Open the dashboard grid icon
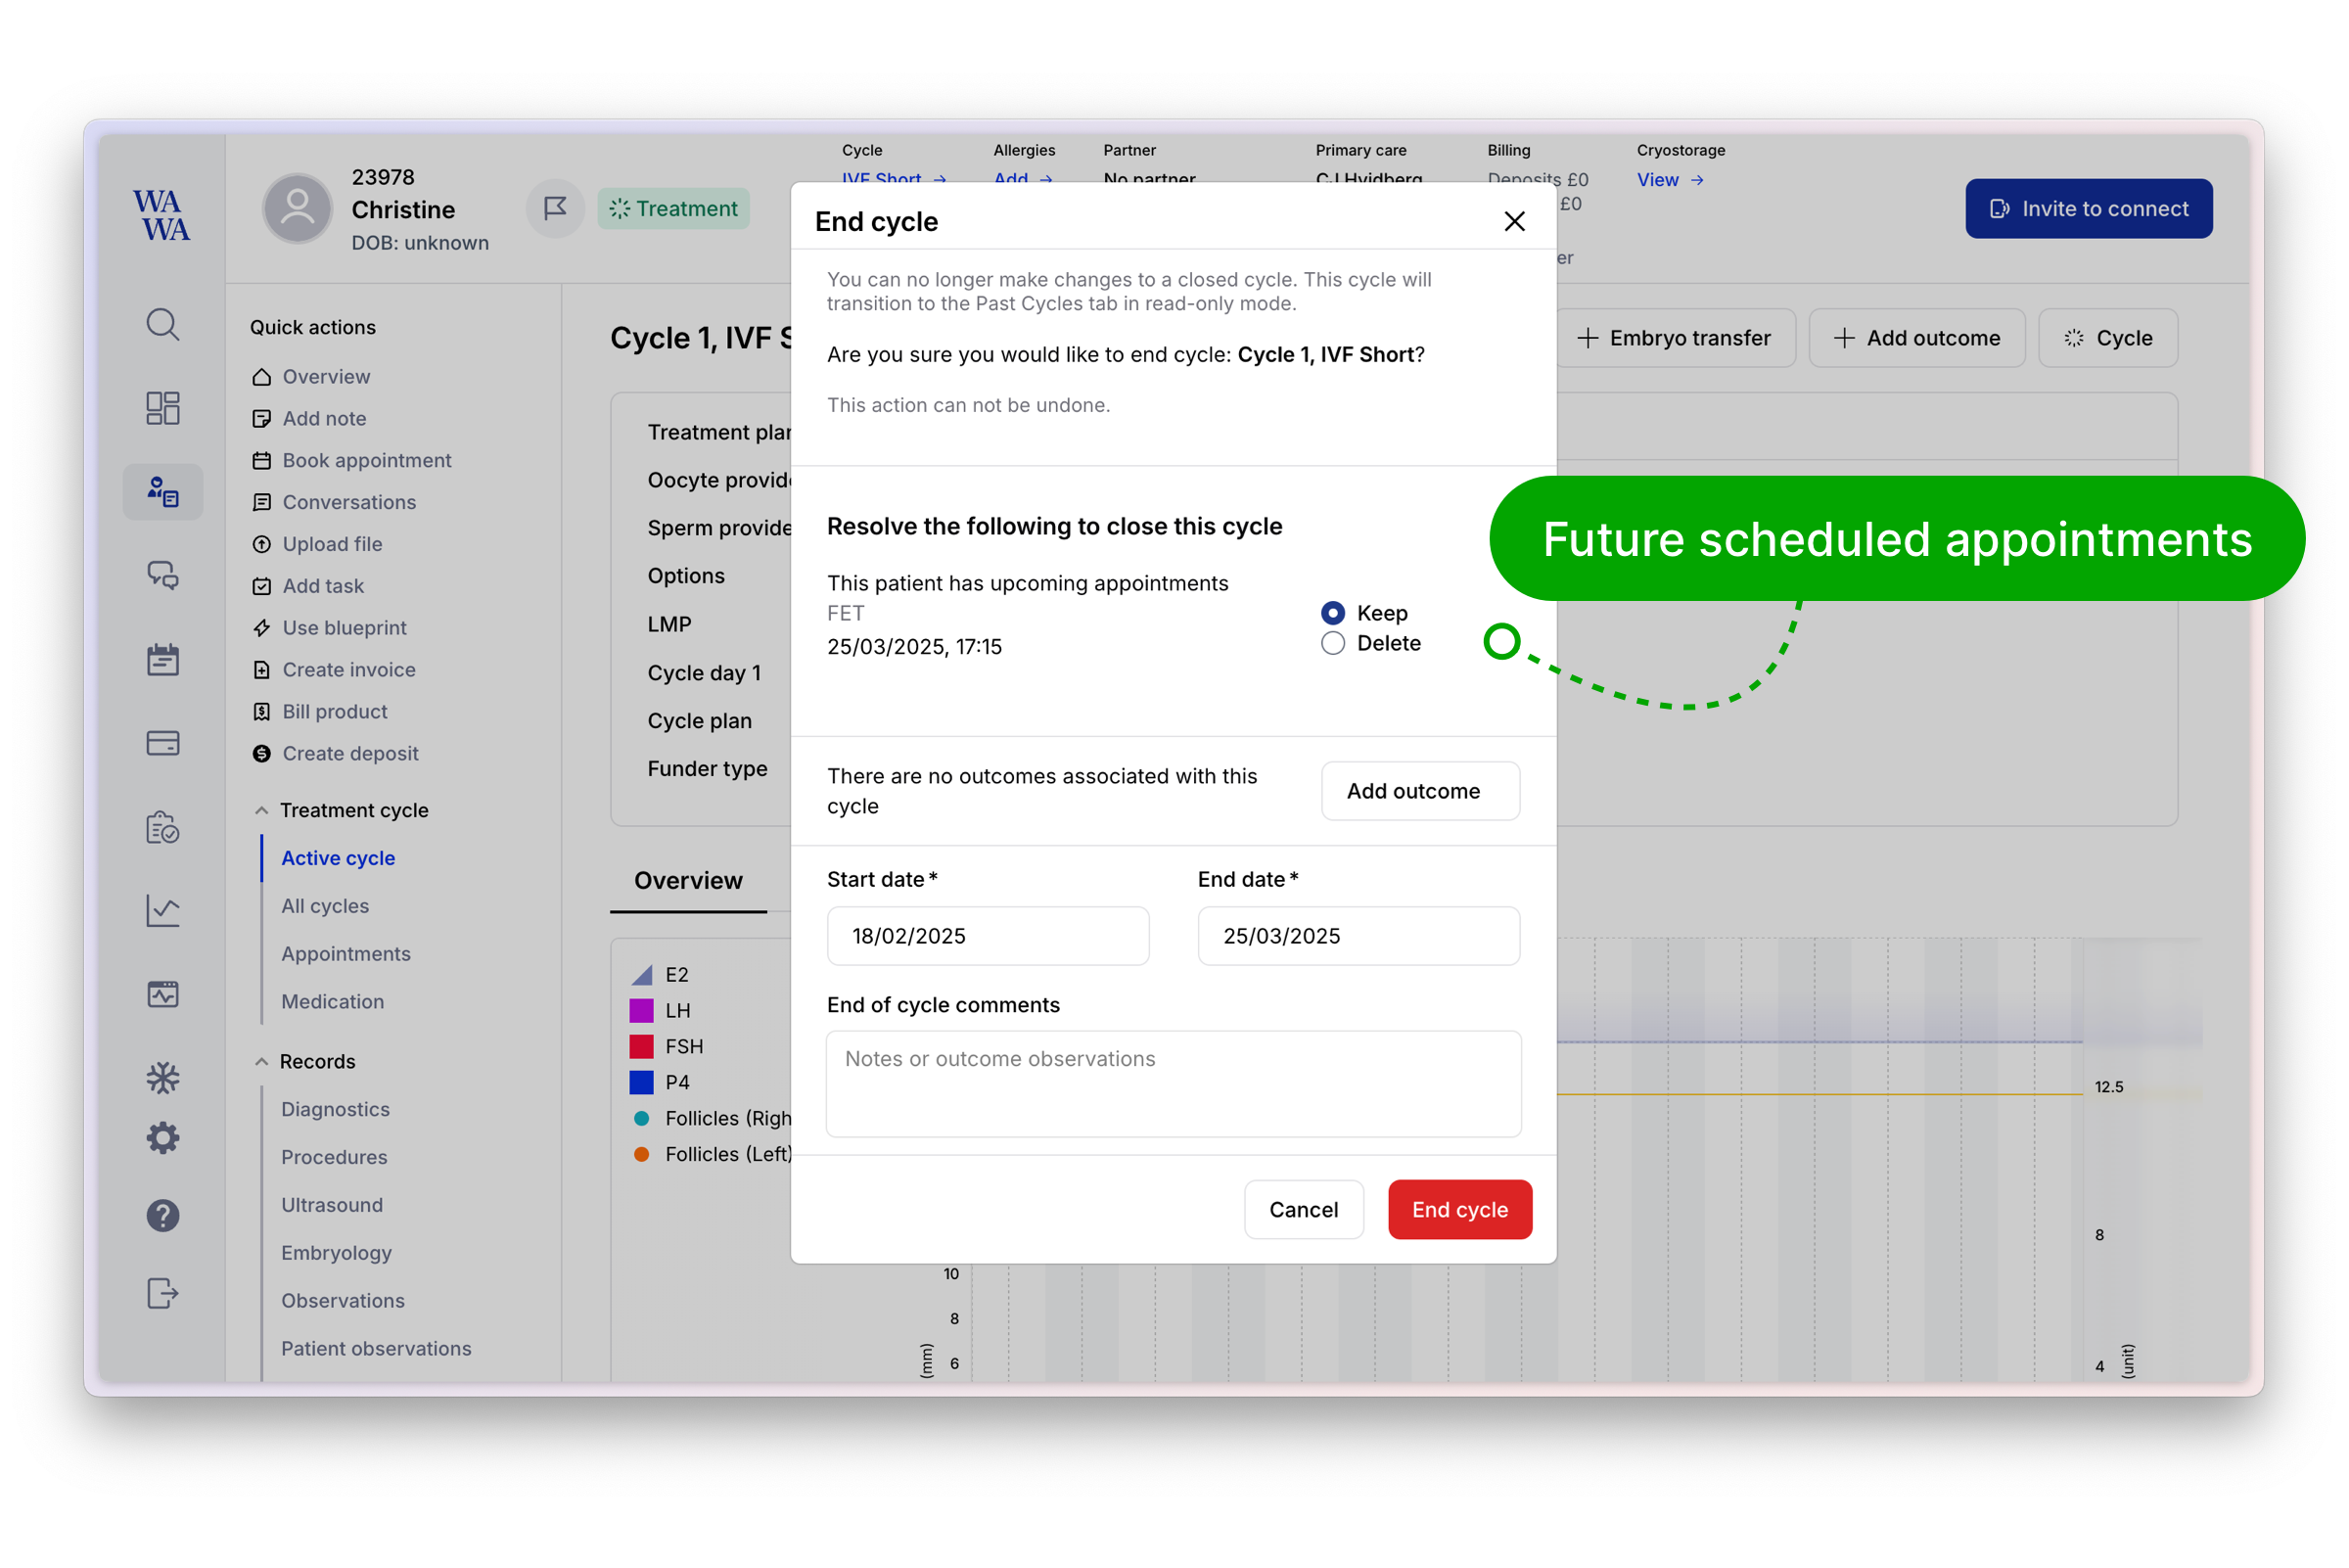Viewport: 2349px width, 1568px height. (162, 408)
